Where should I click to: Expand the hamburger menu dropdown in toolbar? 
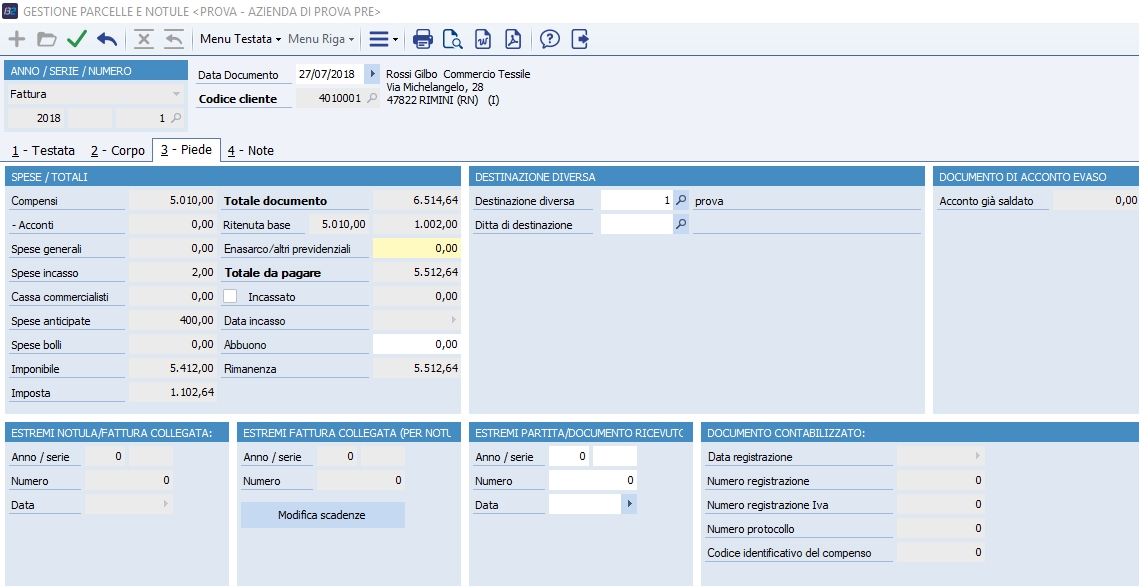(383, 39)
